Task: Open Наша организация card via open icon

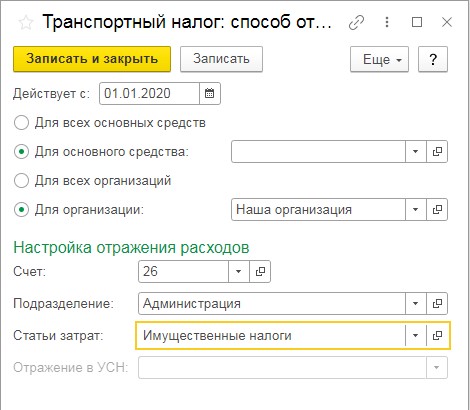Action: point(437,210)
